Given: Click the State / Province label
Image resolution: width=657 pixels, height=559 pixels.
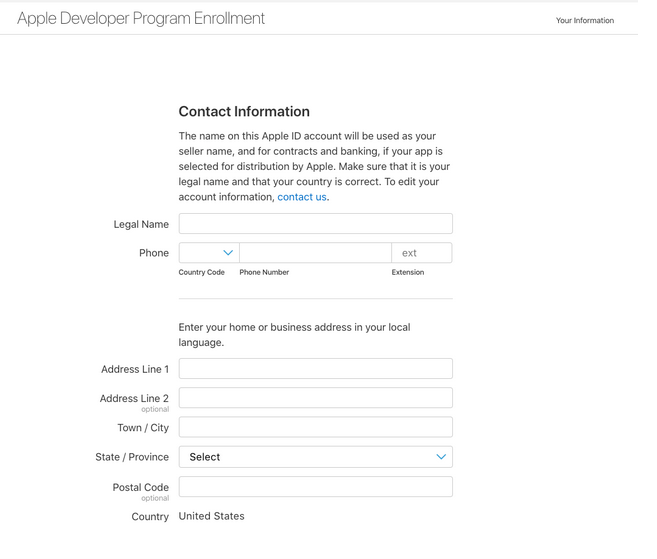Looking at the screenshot, I should pyautogui.click(x=132, y=457).
